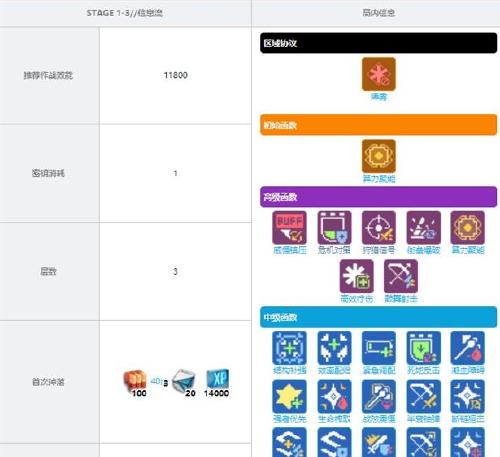
Task: Select the blue bow icon with sword
Action: pos(423,396)
